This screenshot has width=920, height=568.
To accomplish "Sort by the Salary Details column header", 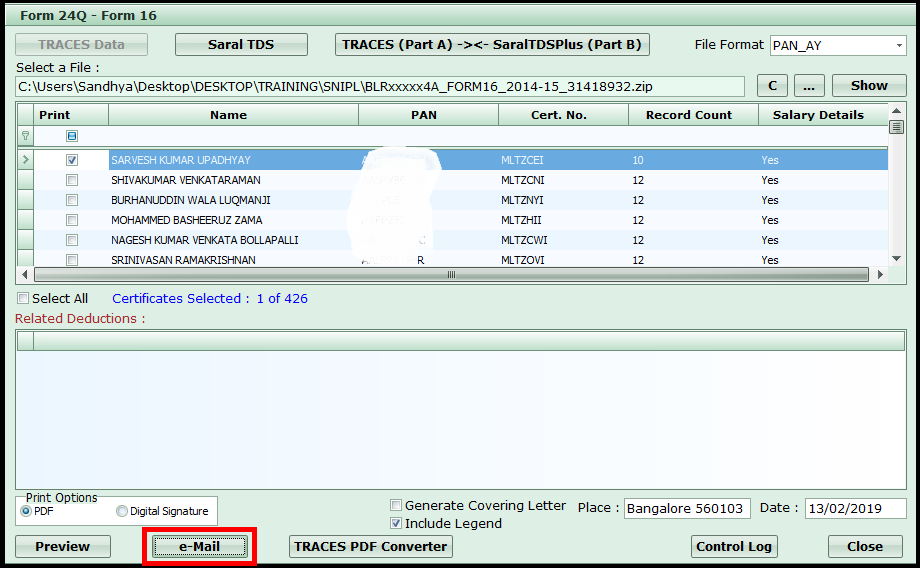I will coord(823,115).
